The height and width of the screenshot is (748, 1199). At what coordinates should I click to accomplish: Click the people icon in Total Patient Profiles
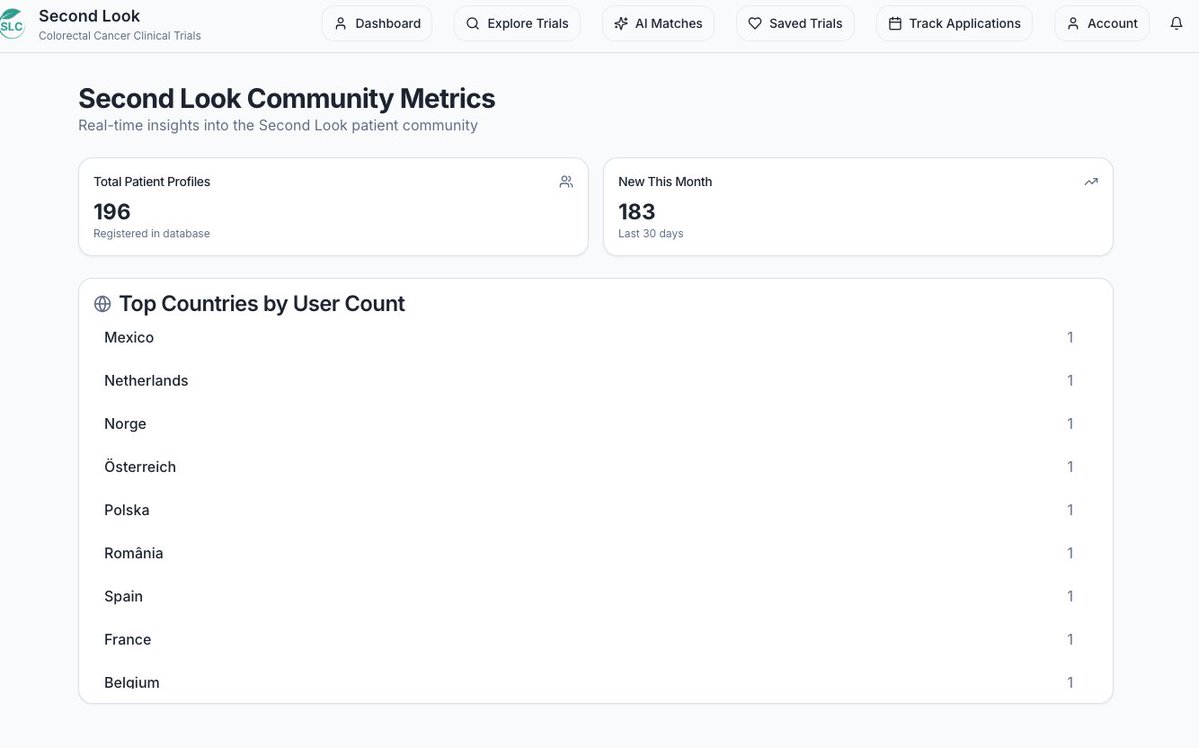(566, 182)
